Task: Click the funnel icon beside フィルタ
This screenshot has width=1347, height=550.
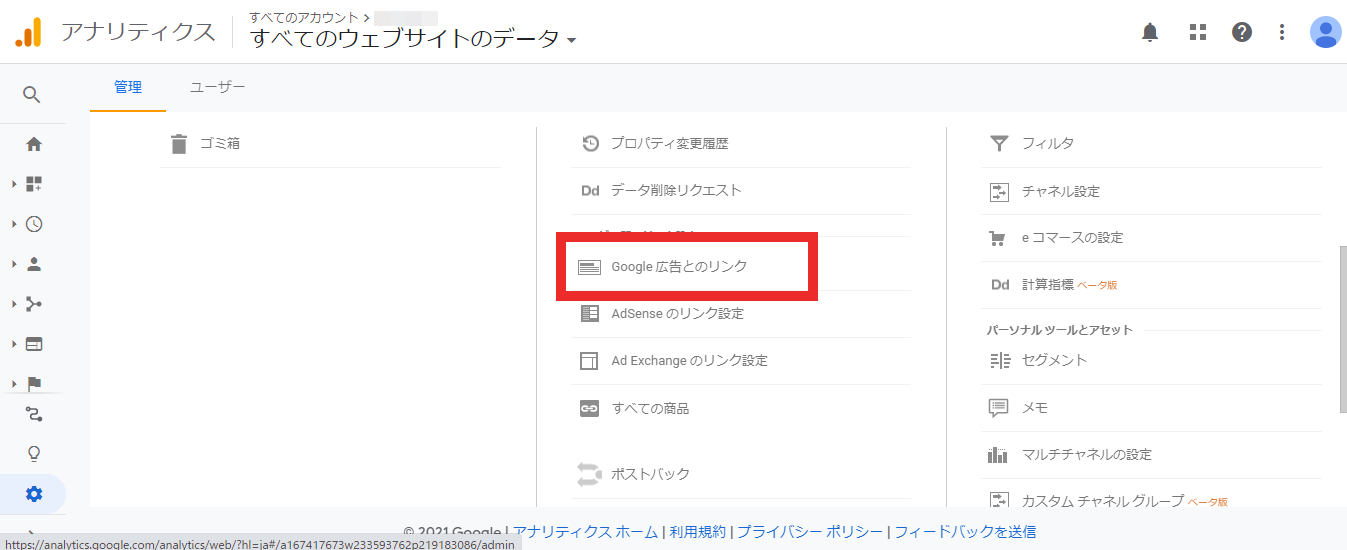Action: pos(998,143)
